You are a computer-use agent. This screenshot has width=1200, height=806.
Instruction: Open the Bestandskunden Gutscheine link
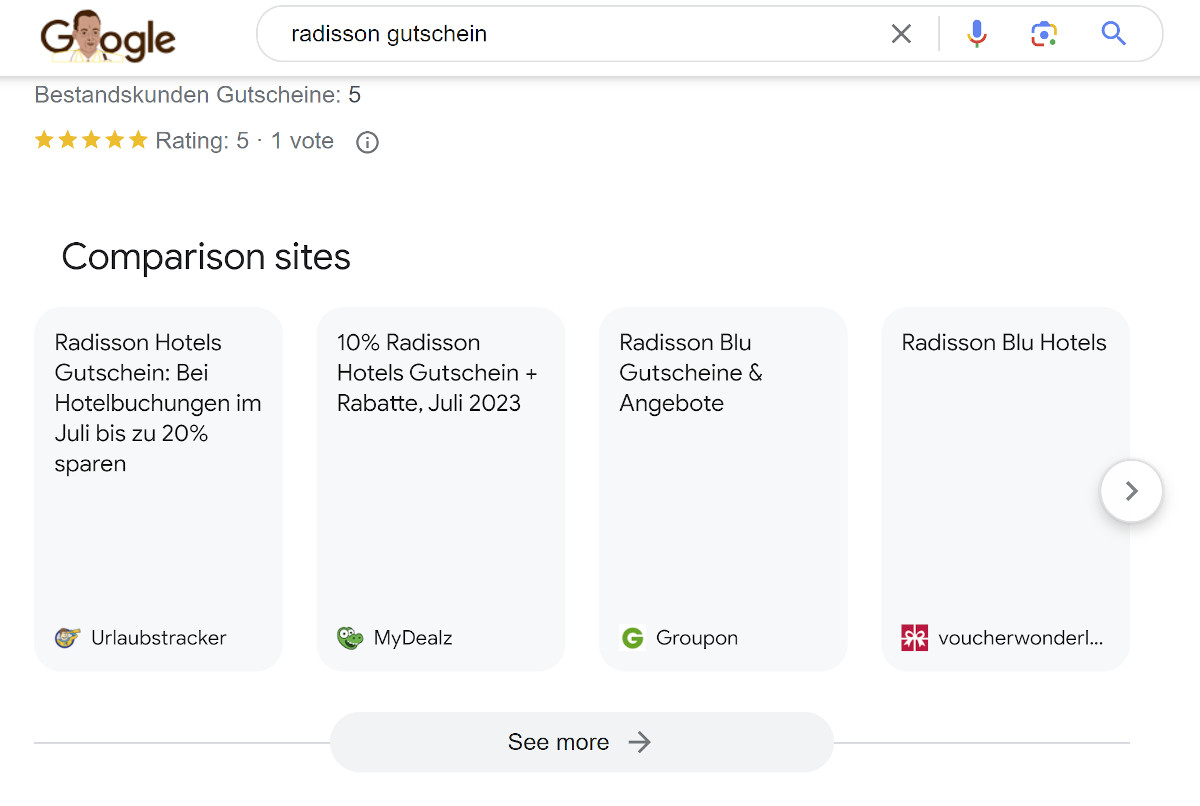pos(197,94)
